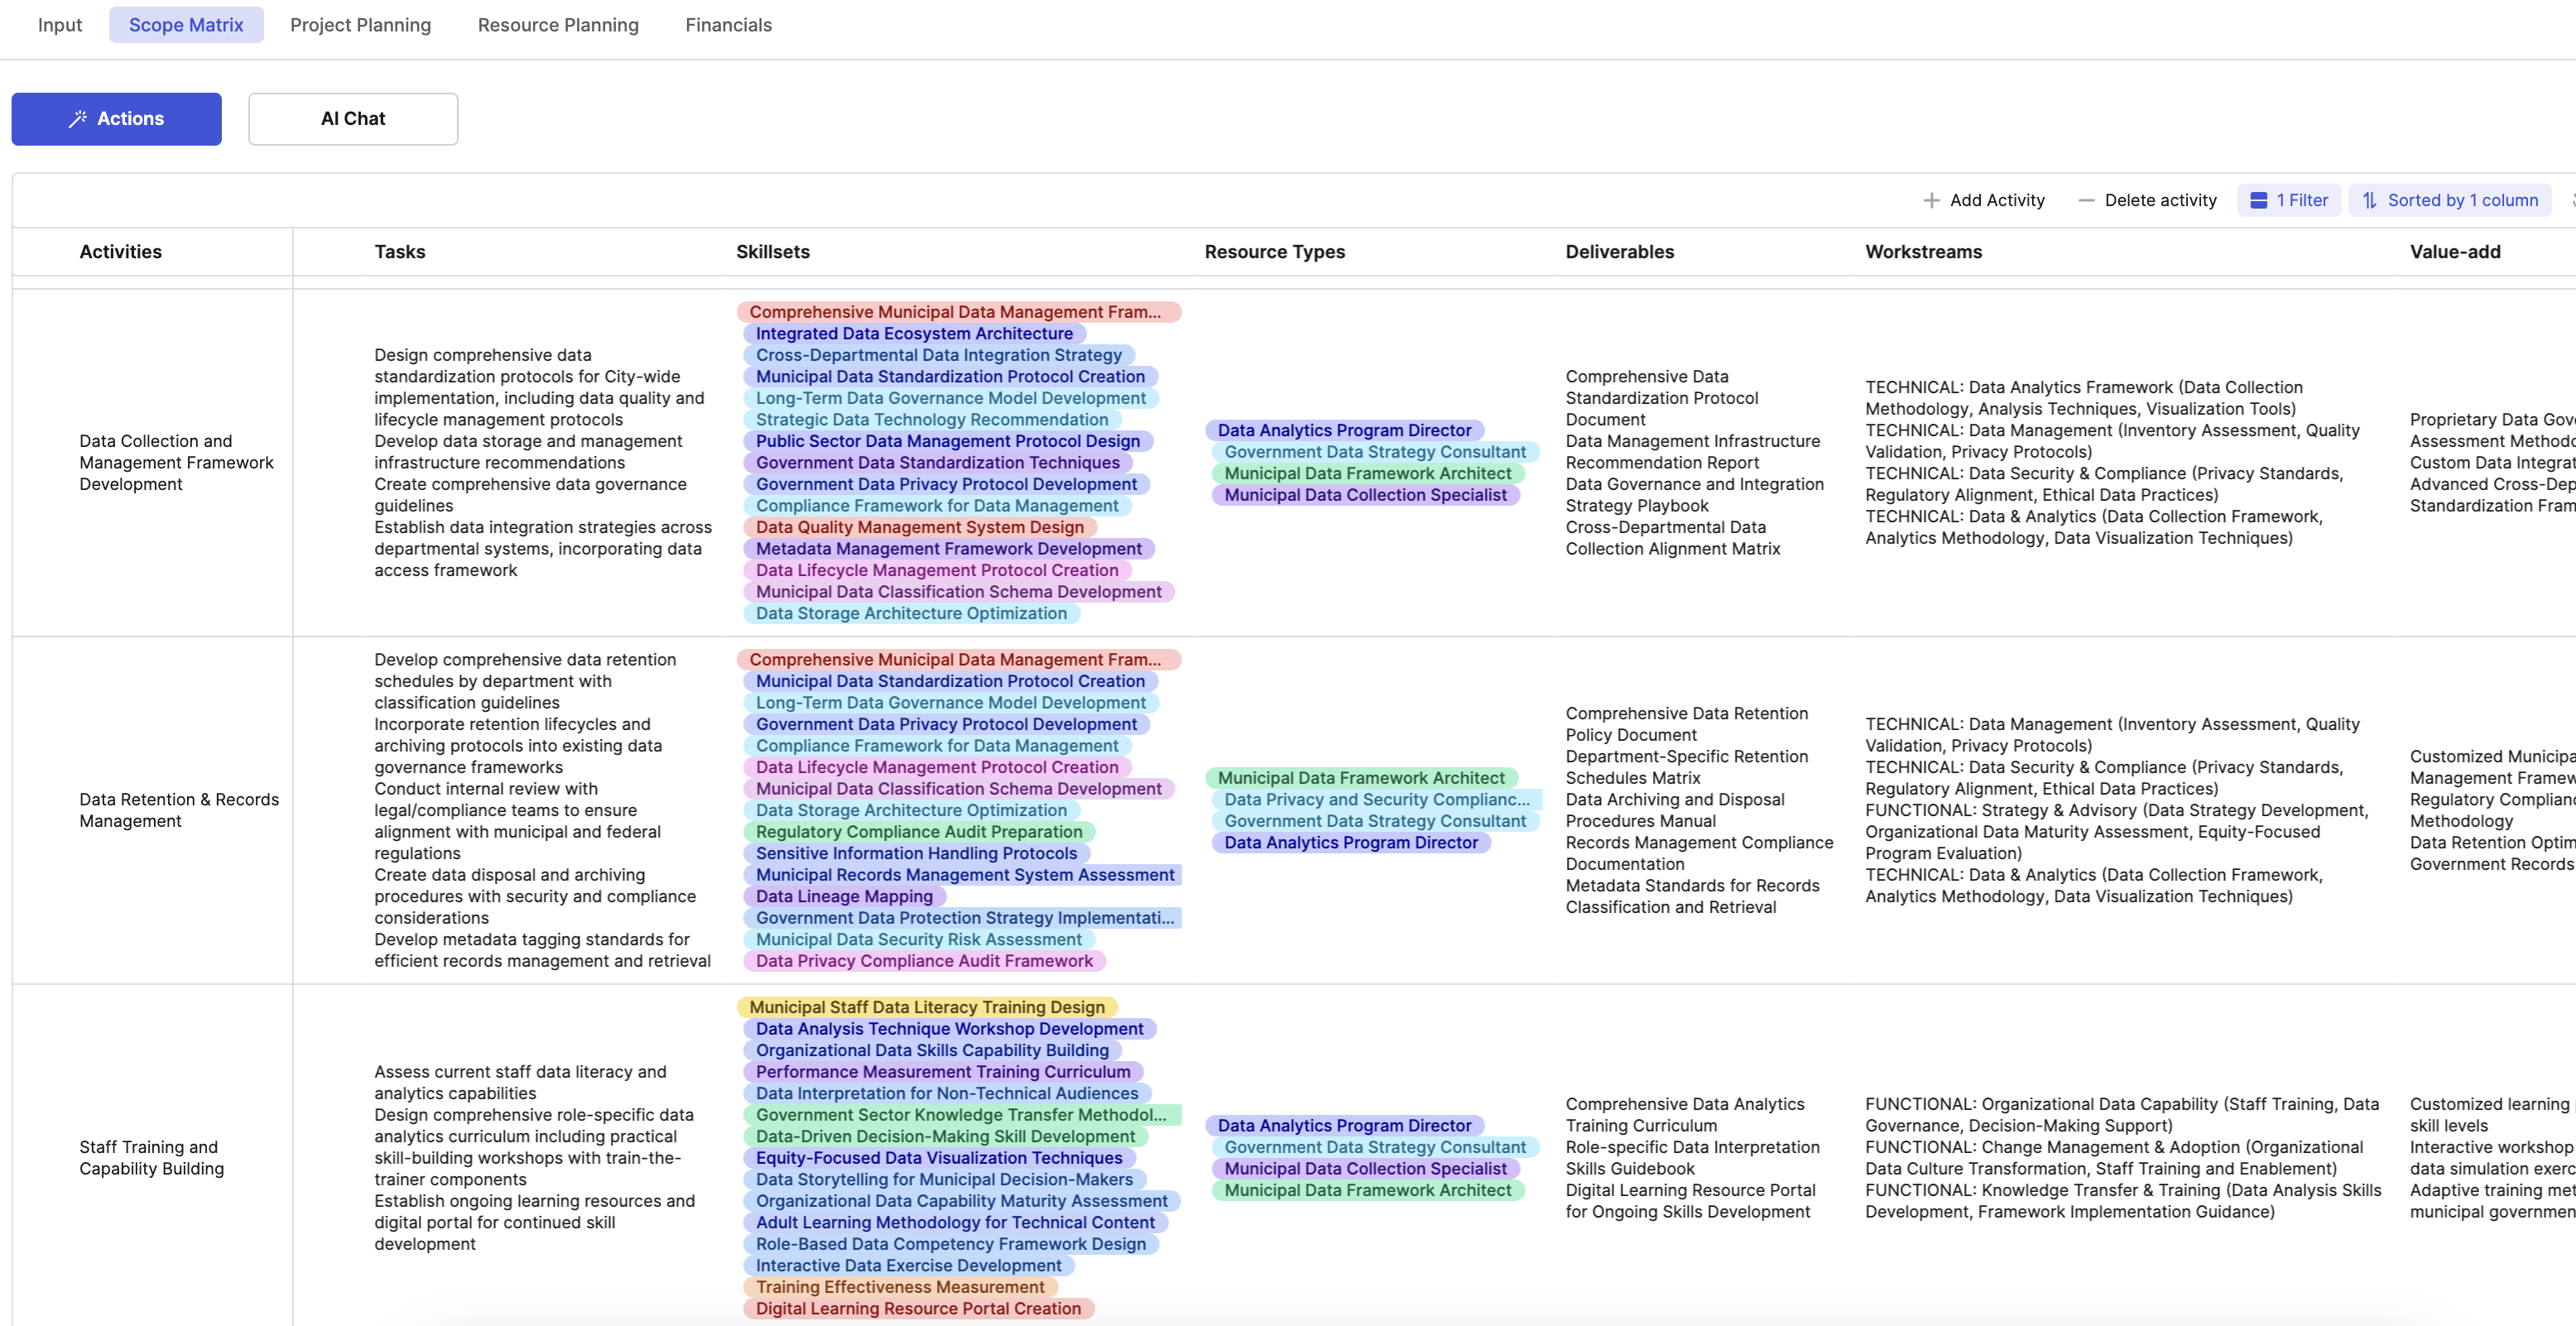Click the sort arrows icon
The width and height of the screenshot is (2576, 1326).
(x=2369, y=200)
